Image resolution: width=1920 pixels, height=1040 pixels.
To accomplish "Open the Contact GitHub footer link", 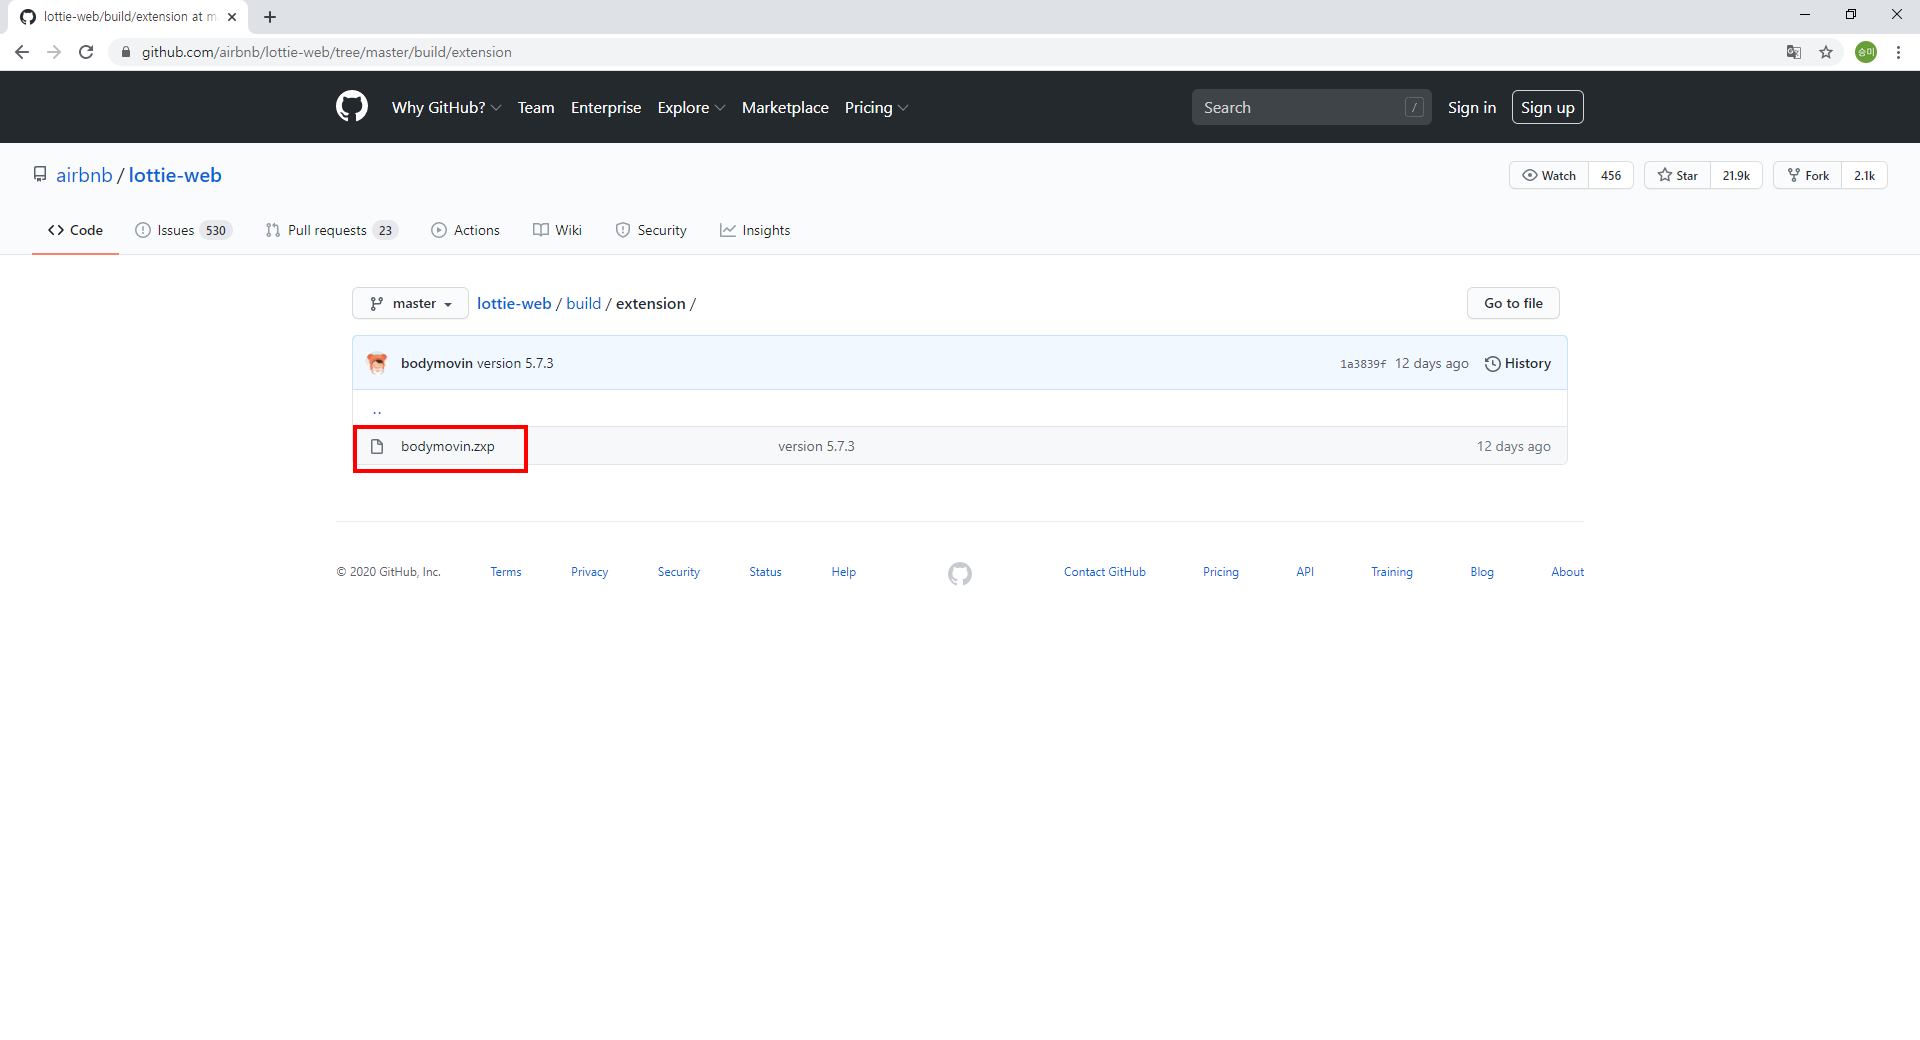I will point(1105,572).
